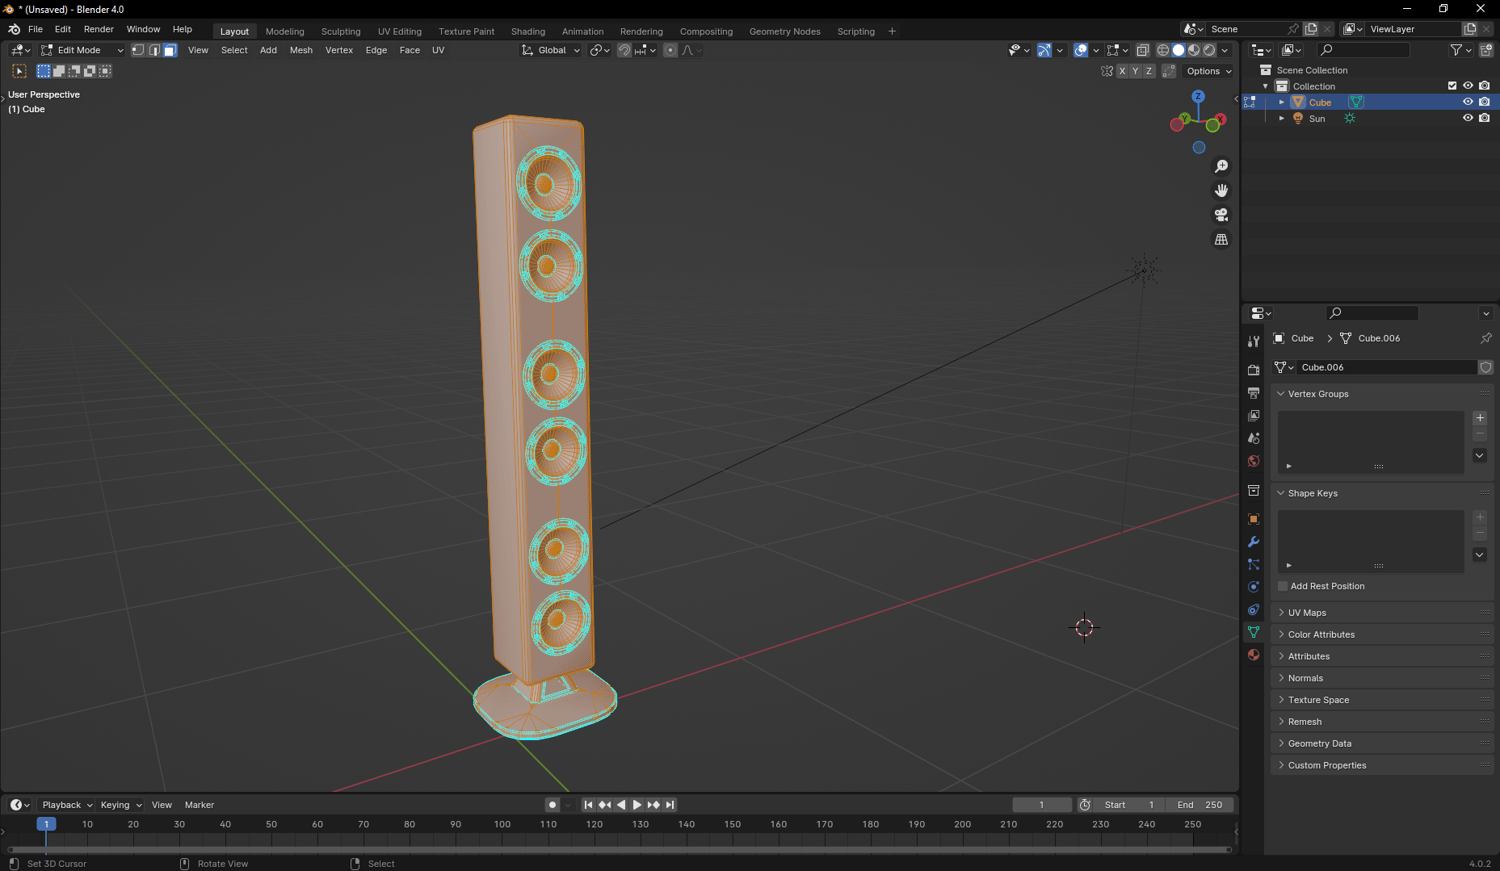Image resolution: width=1500 pixels, height=871 pixels.
Task: Open the Tool properties tab
Action: (x=1253, y=342)
